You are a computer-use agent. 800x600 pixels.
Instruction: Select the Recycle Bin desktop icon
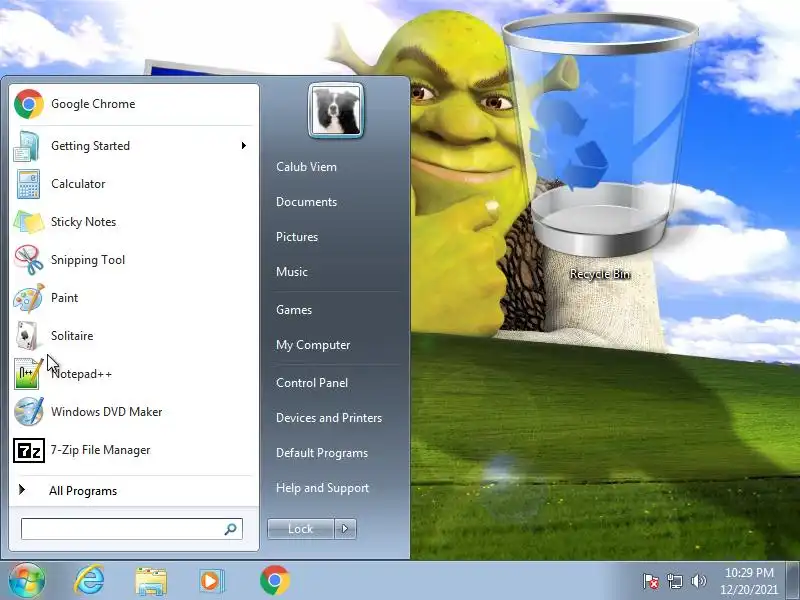coord(600,148)
